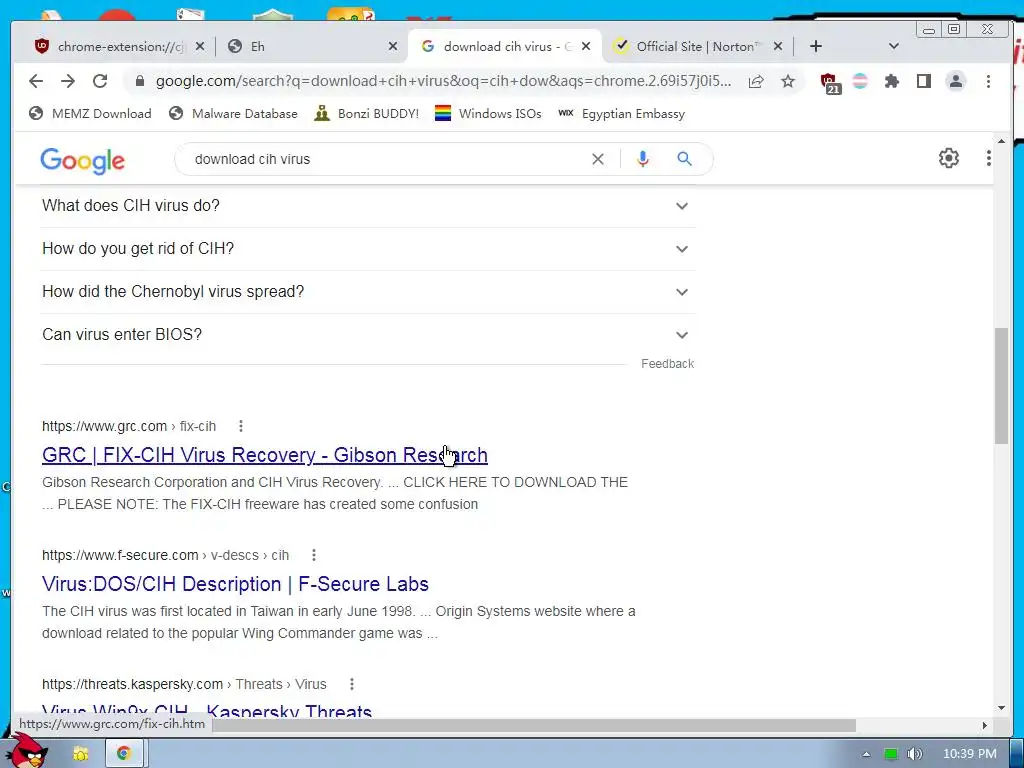Click the volume speaker tray icon
Viewport: 1024px width, 768px height.
click(914, 754)
